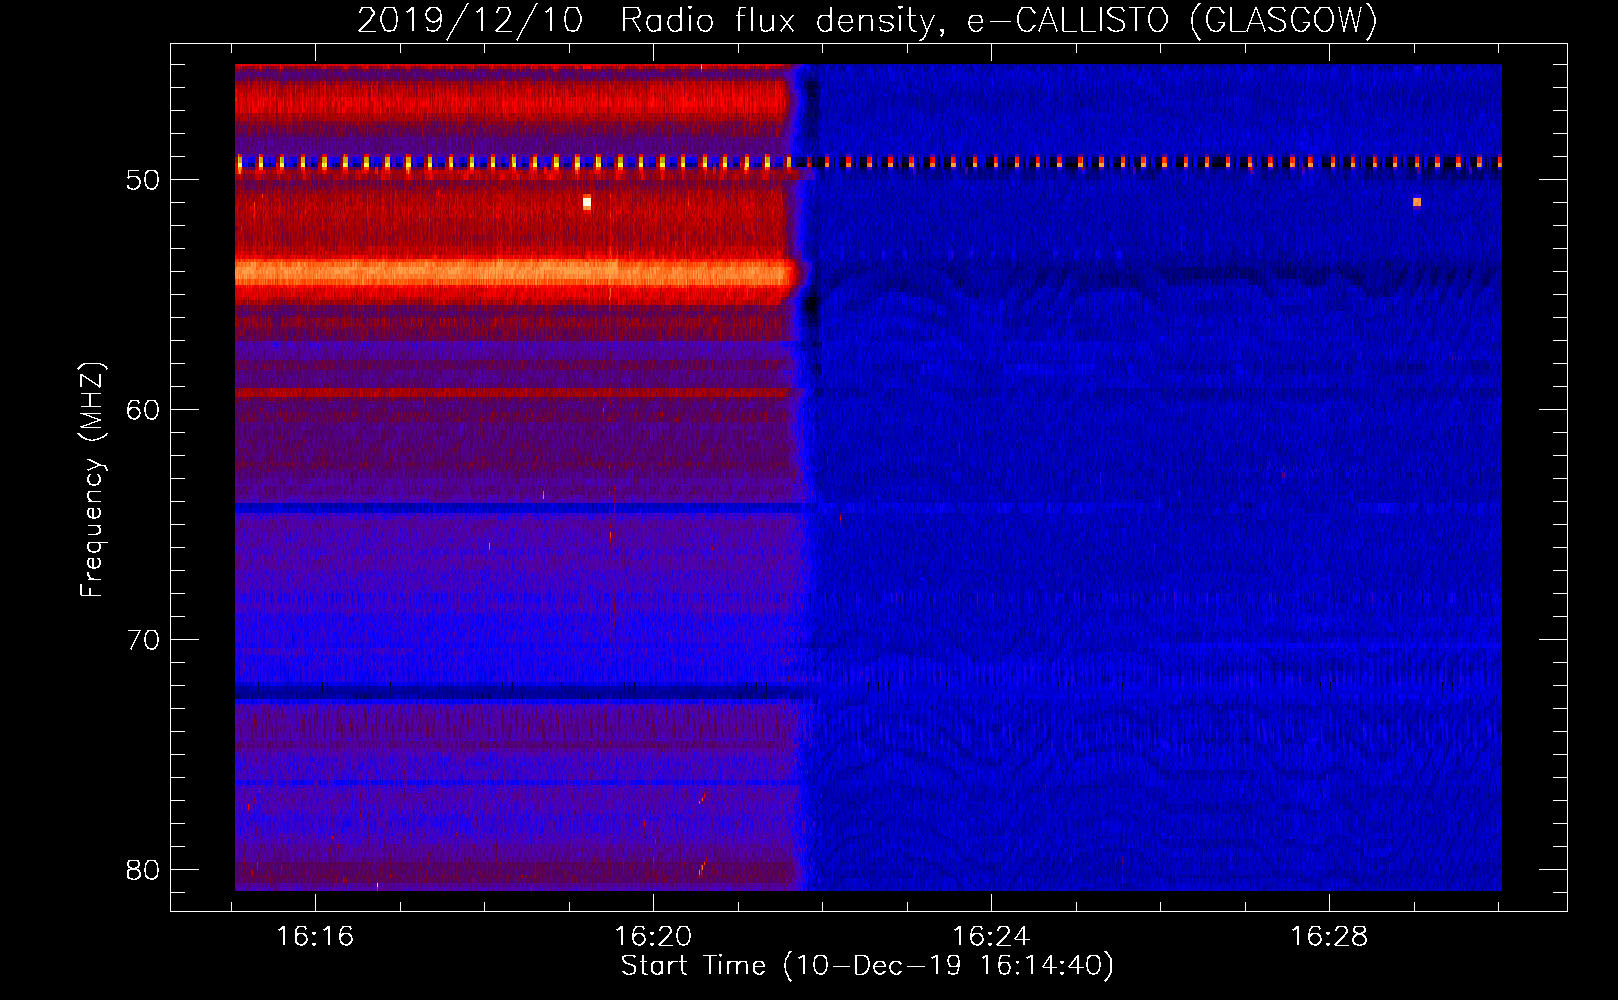1618x1000 pixels.
Task: Click the 16:28 time tick label
Action: pos(1329,937)
